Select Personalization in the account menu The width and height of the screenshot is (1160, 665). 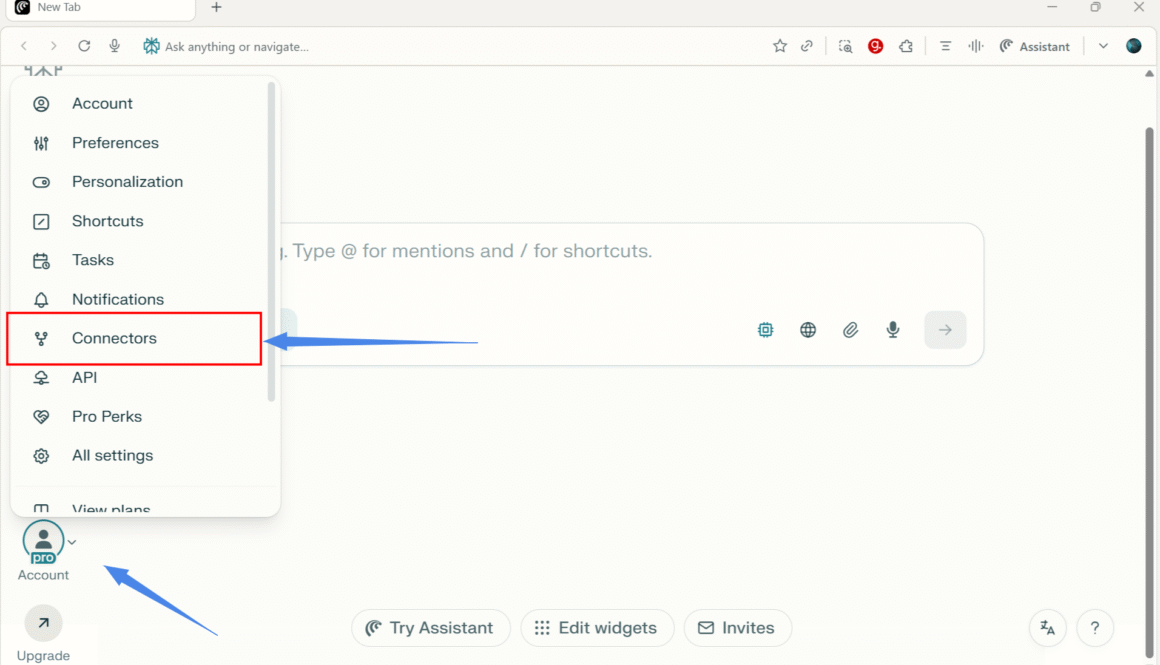pyautogui.click(x=127, y=182)
